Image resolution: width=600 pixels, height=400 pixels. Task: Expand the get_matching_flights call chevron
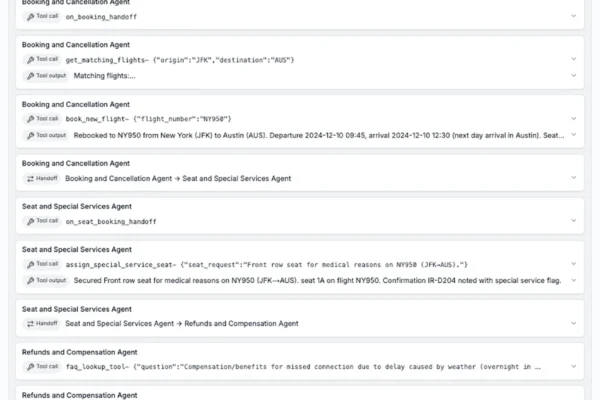(574, 60)
